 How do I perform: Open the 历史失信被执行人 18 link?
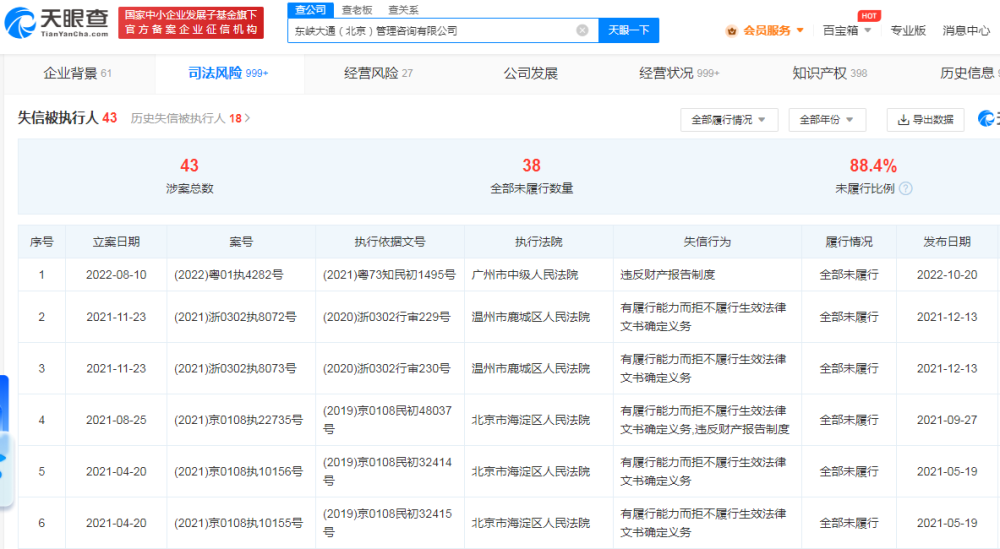coord(190,119)
